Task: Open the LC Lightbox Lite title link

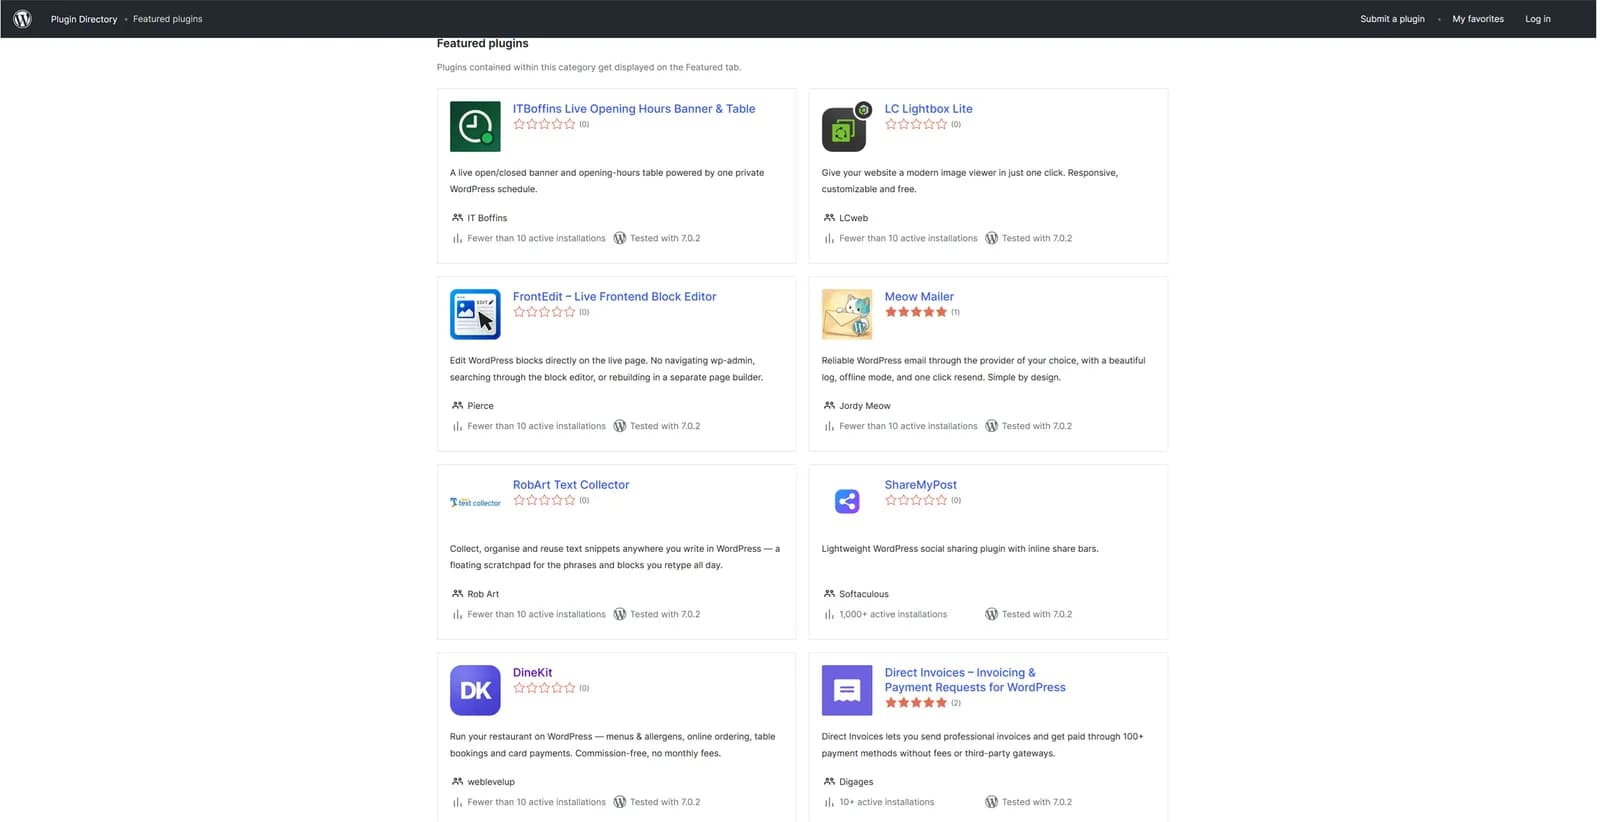Action: pos(928,109)
